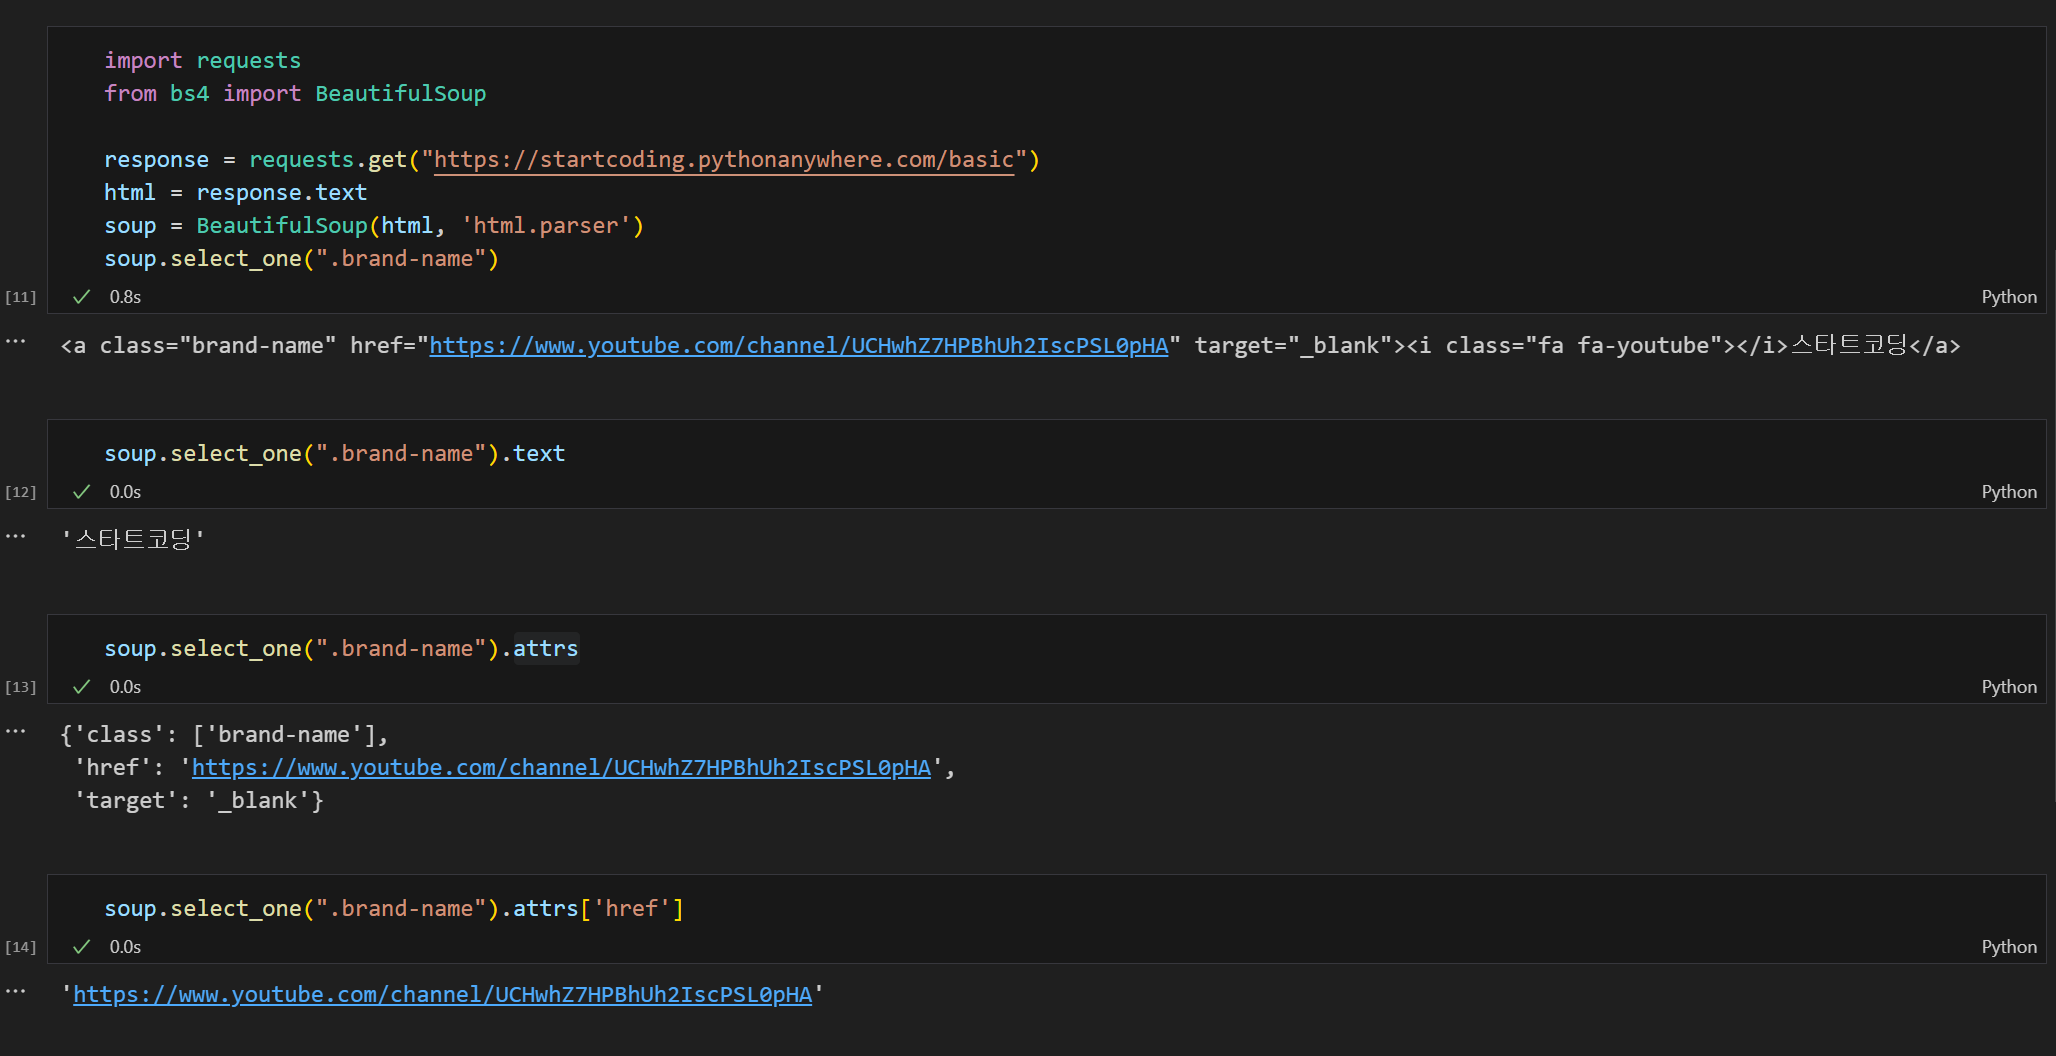Click the 'target': '_blank' output line
This screenshot has width=2056, height=1056.
(x=199, y=801)
